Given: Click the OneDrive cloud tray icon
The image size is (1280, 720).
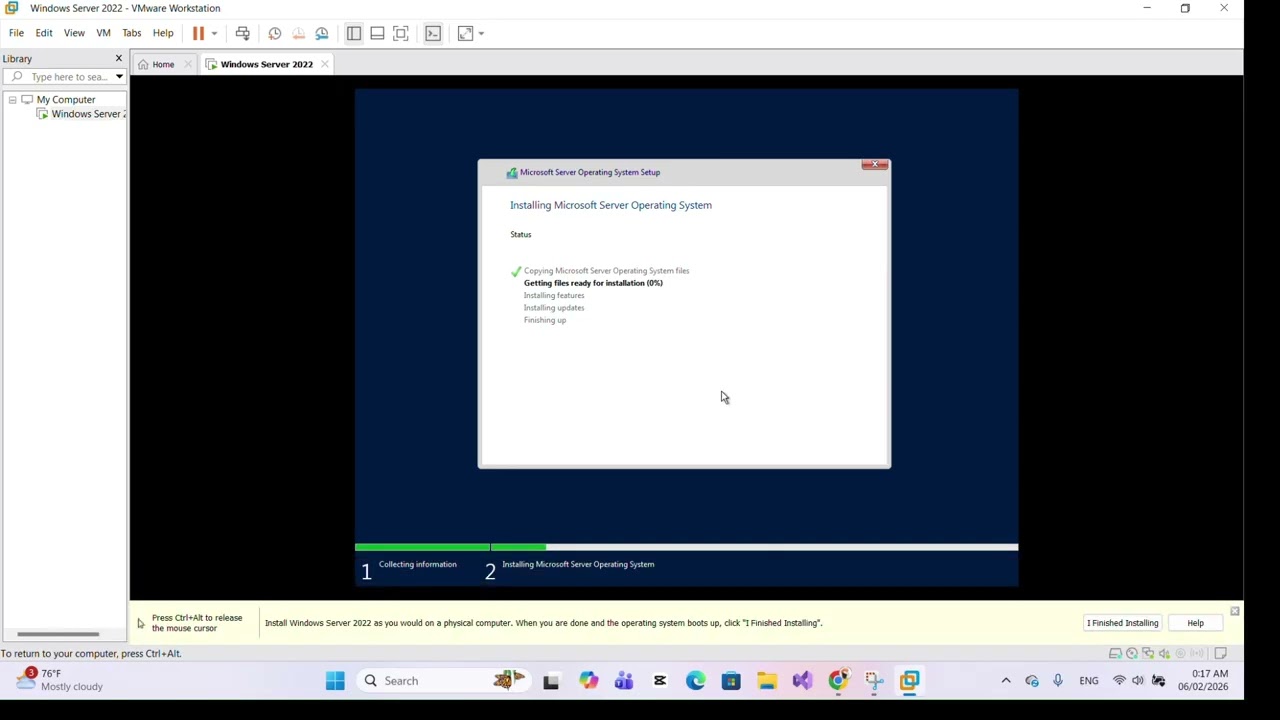Looking at the screenshot, I should point(1032,681).
